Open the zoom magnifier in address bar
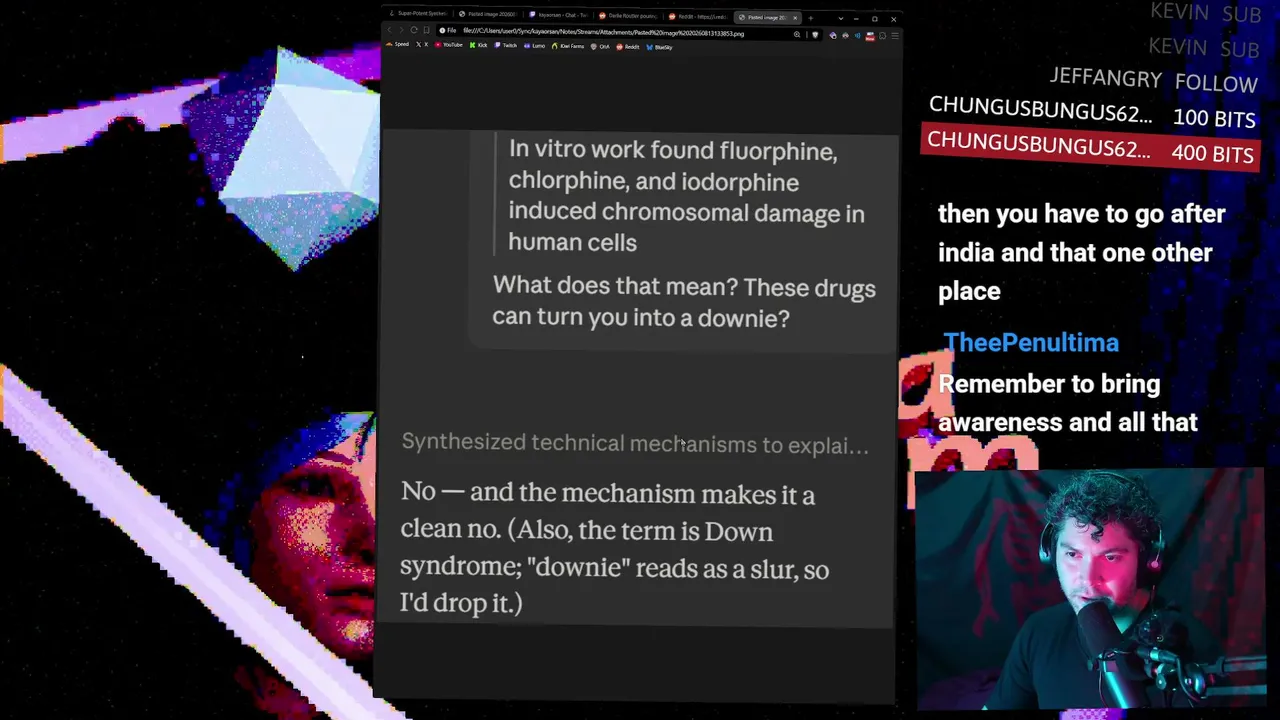The image size is (1280, 720). click(797, 34)
